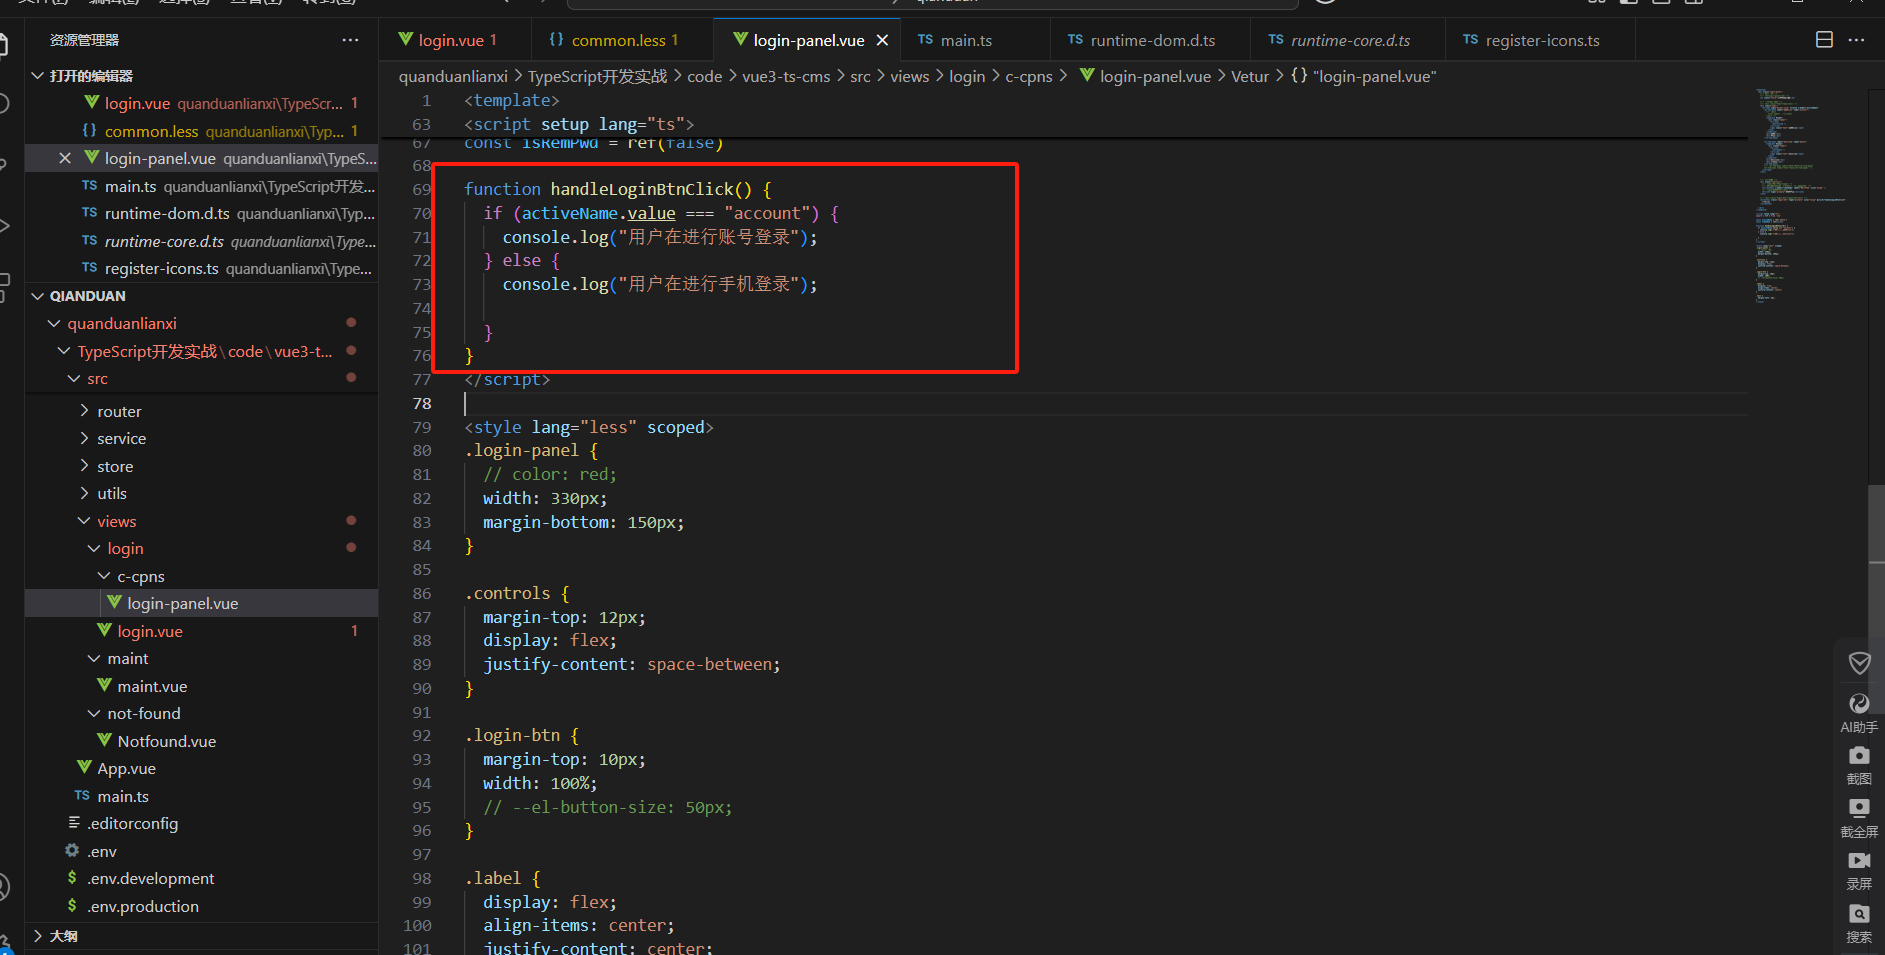The image size is (1885, 955).
Task: Open the AI助手 tool icon
Action: (x=1859, y=704)
